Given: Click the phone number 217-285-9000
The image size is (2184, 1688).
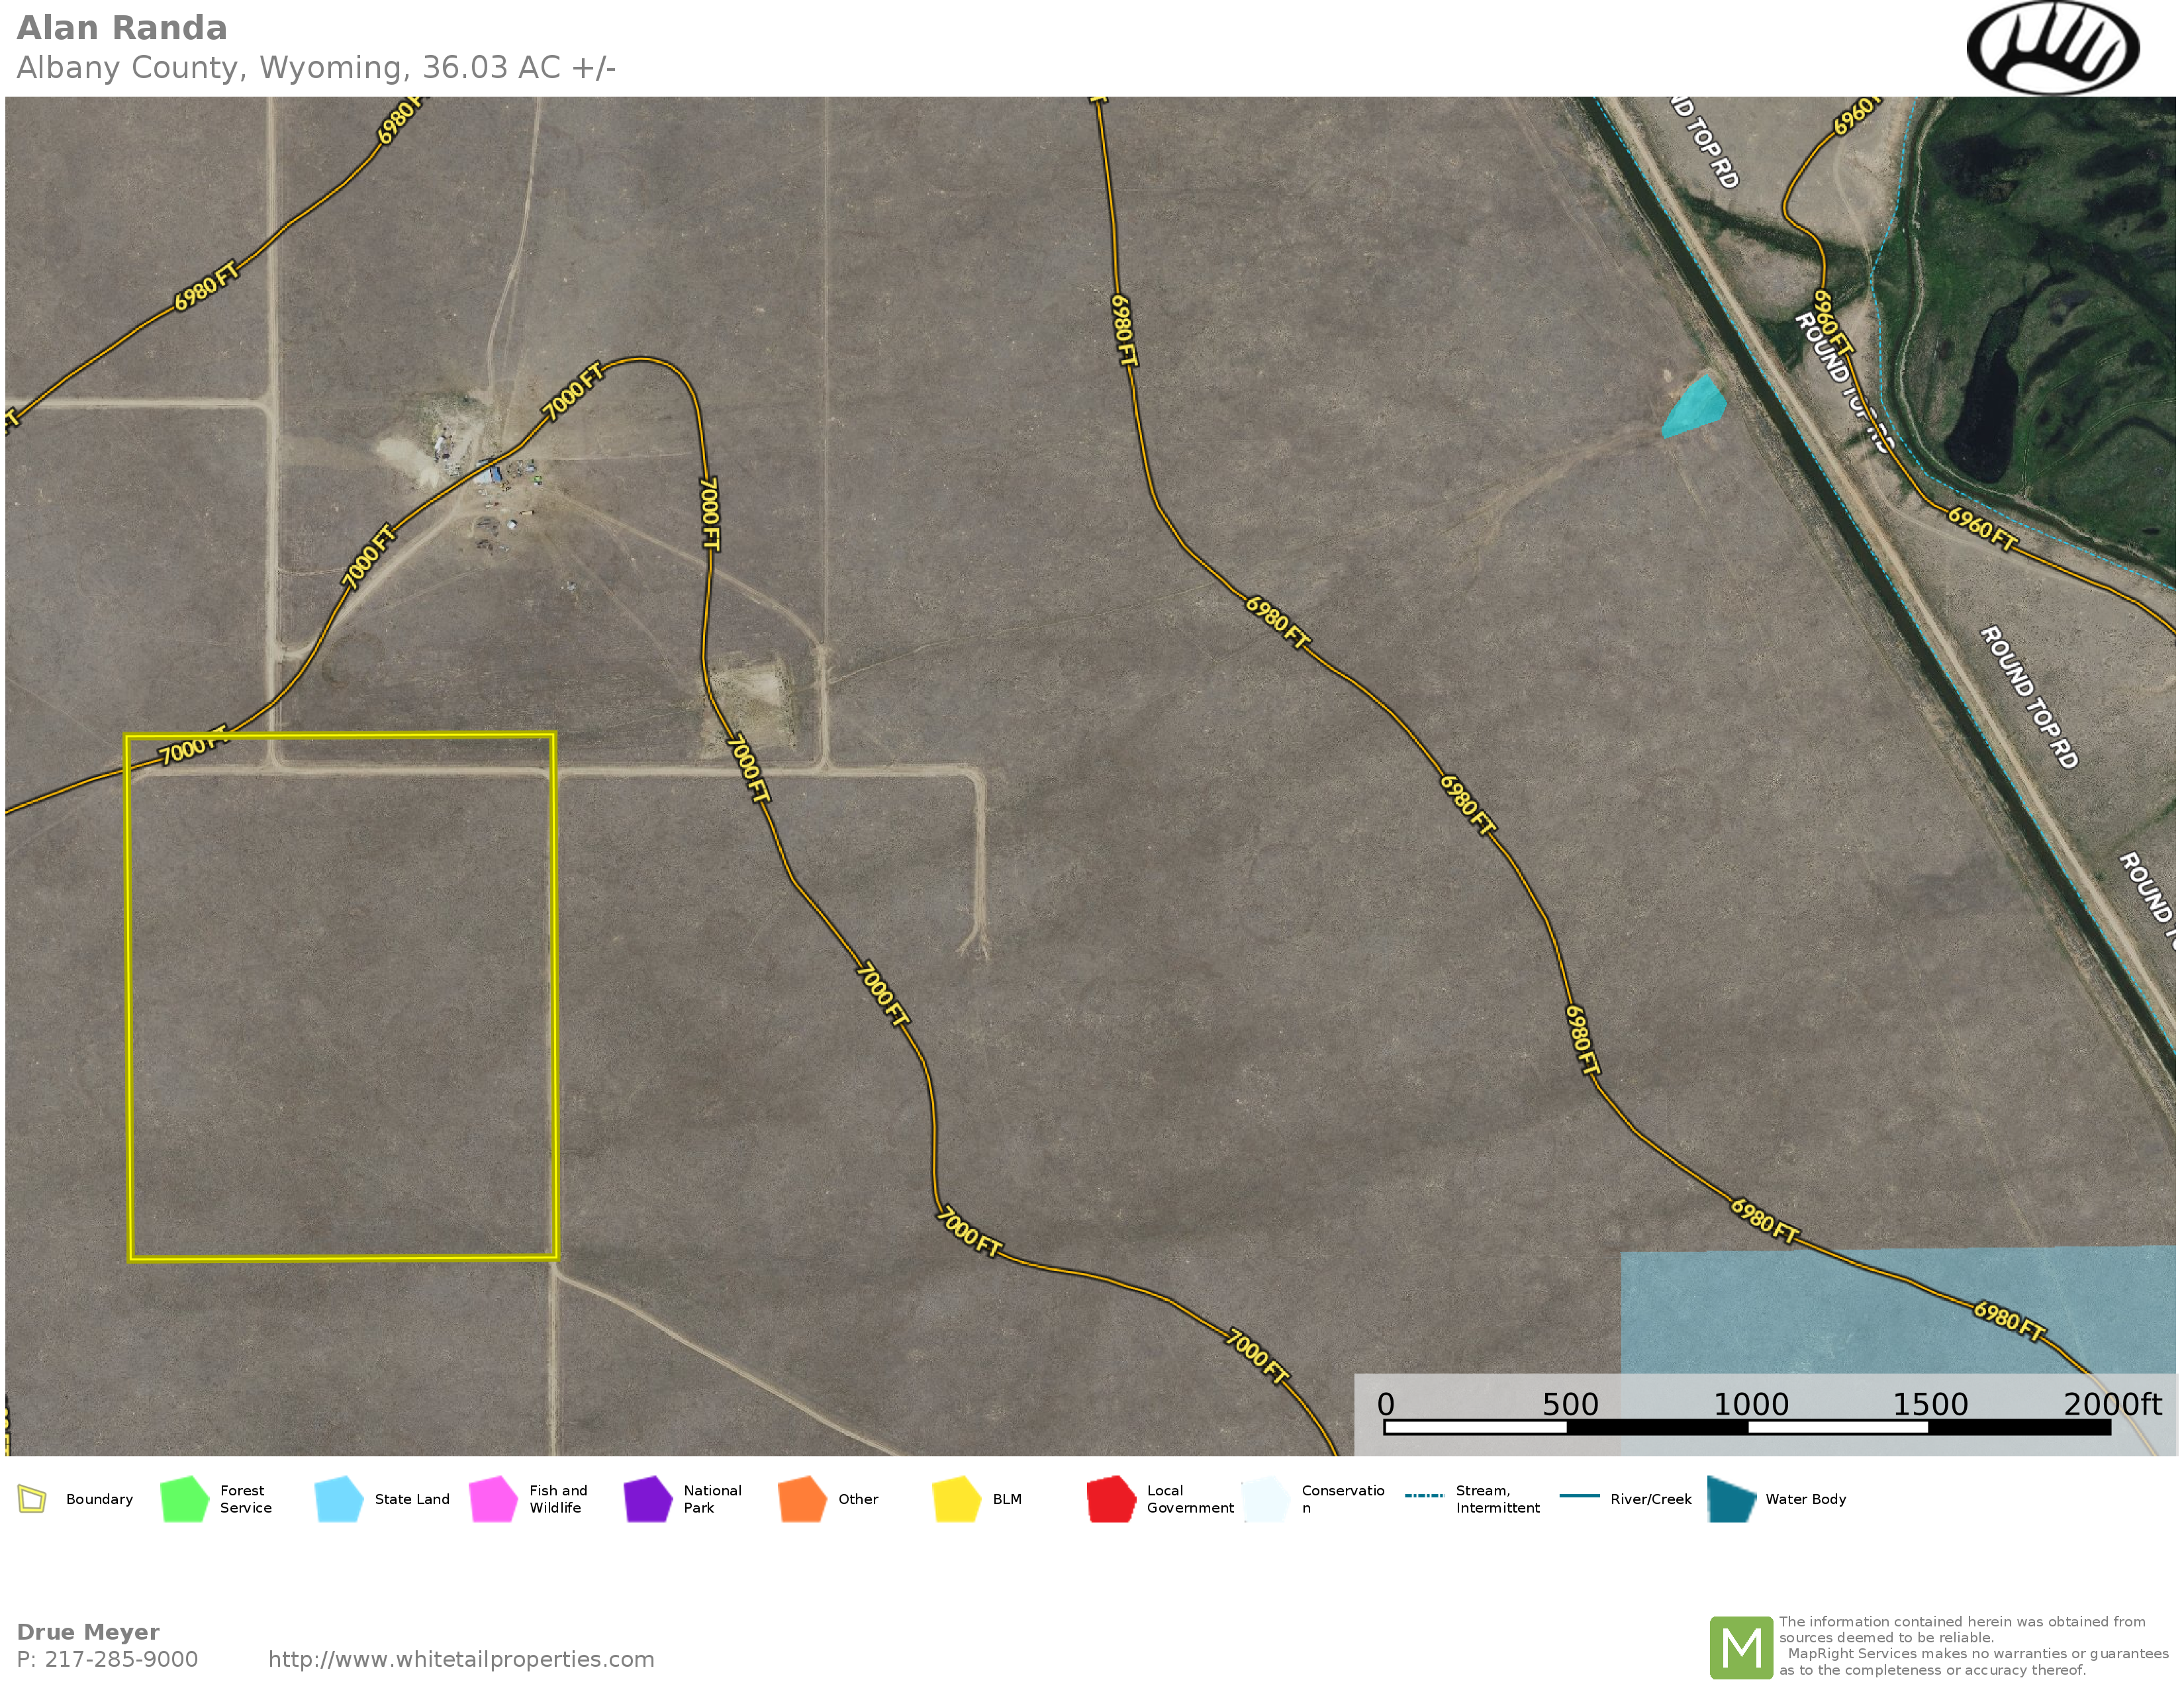Looking at the screenshot, I should point(121,1659).
